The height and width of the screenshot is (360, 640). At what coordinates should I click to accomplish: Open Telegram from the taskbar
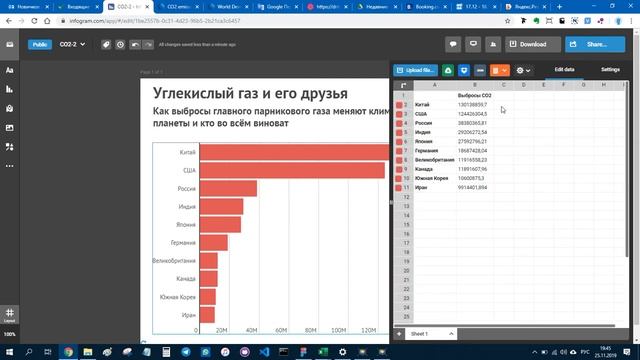pos(186,352)
